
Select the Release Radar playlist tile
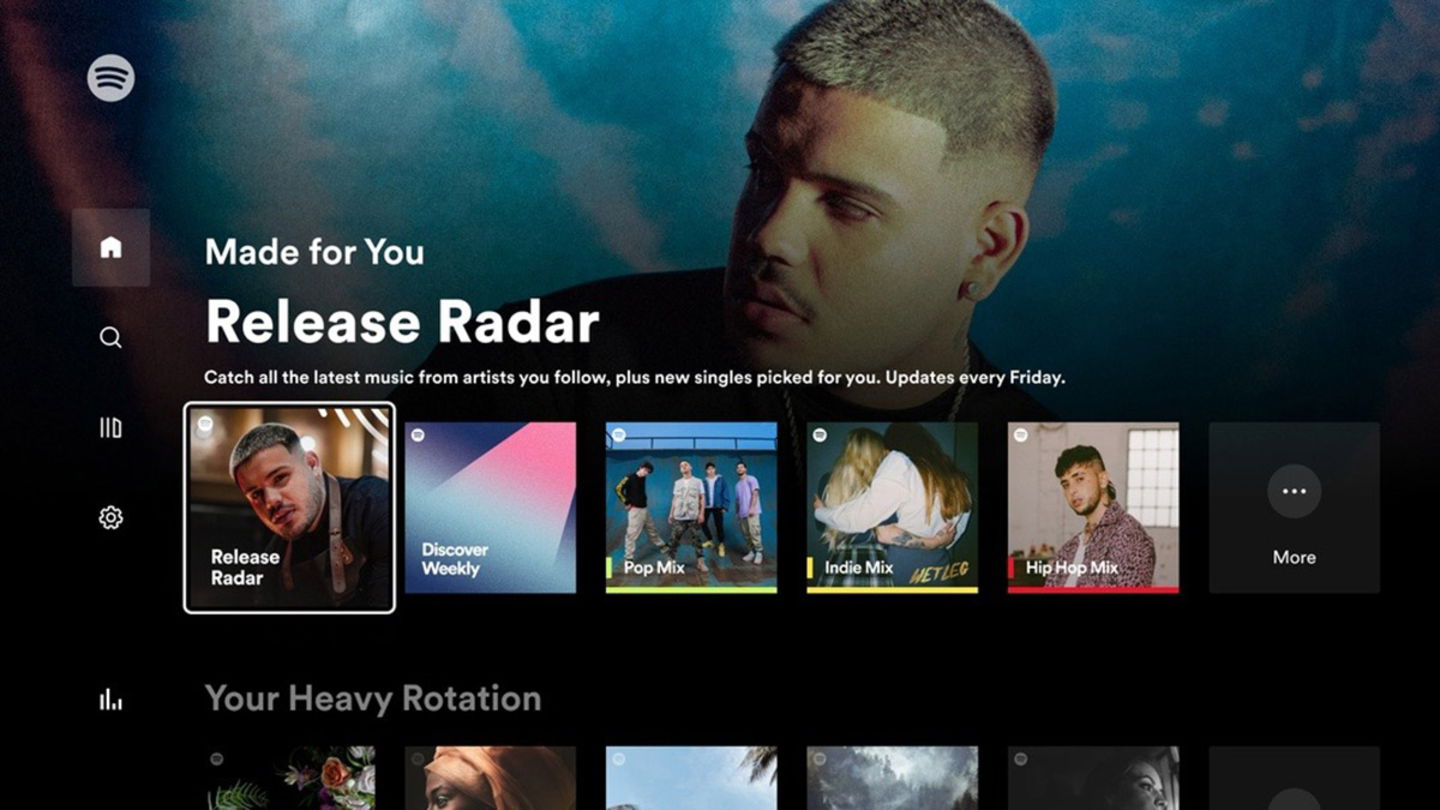pos(290,507)
